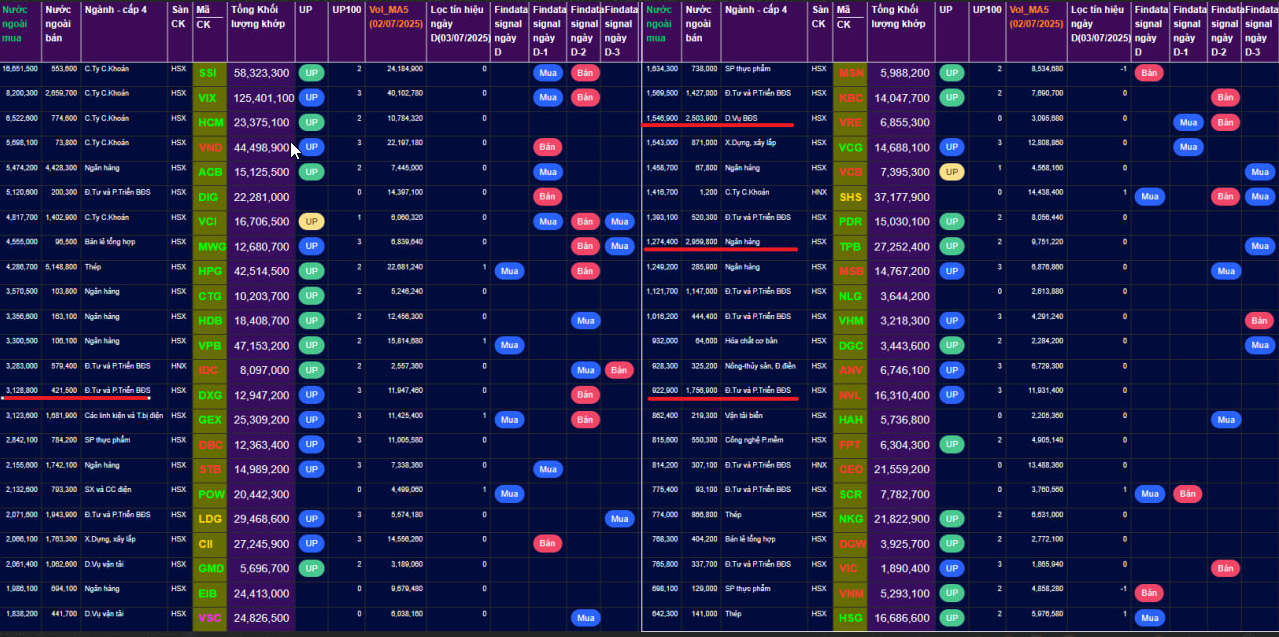The image size is (1279, 637).
Task: Select the GMD ticker cell
Action: pyautogui.click(x=210, y=568)
